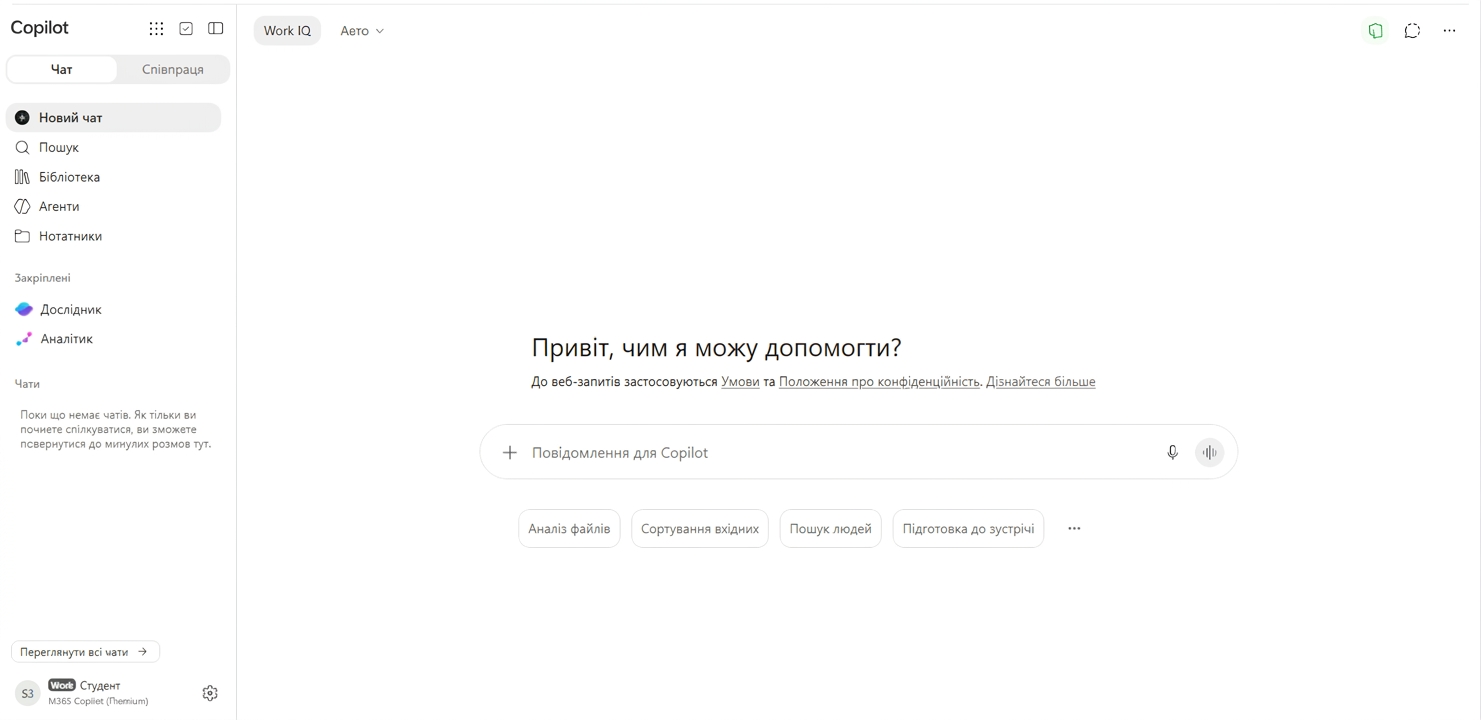Follow the Дізнайтеся більше link
Image resolution: width=1481 pixels, height=720 pixels.
pos(1041,382)
